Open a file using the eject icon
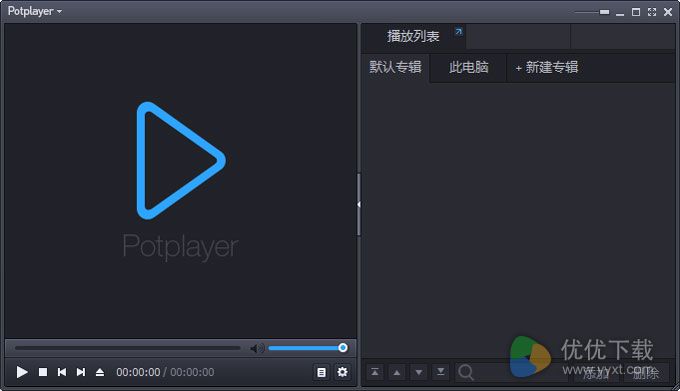This screenshot has width=680, height=391. 100,372
